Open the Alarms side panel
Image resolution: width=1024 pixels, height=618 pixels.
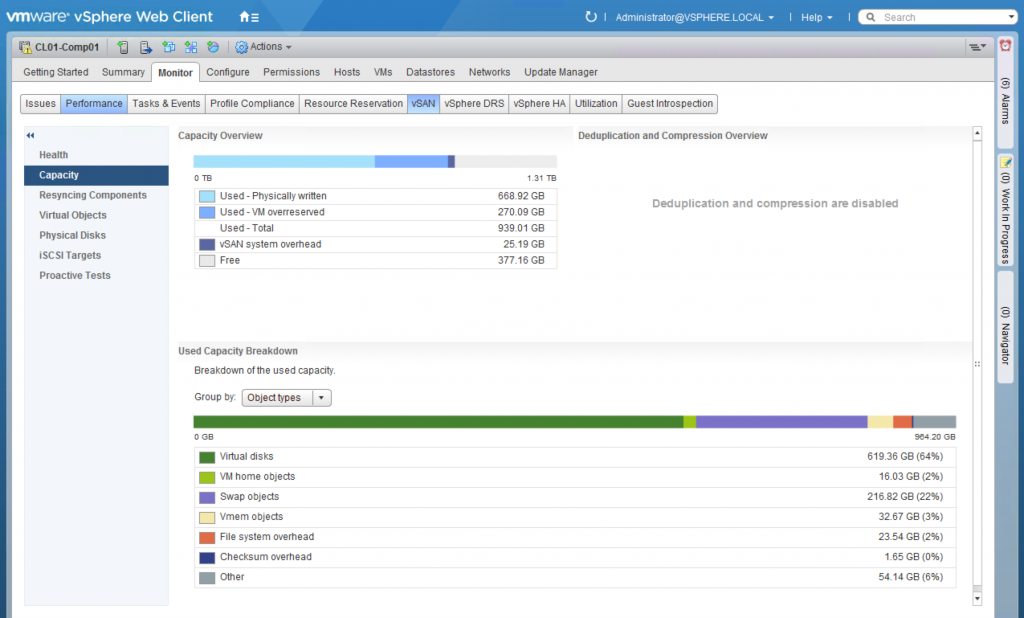pyautogui.click(x=1006, y=90)
